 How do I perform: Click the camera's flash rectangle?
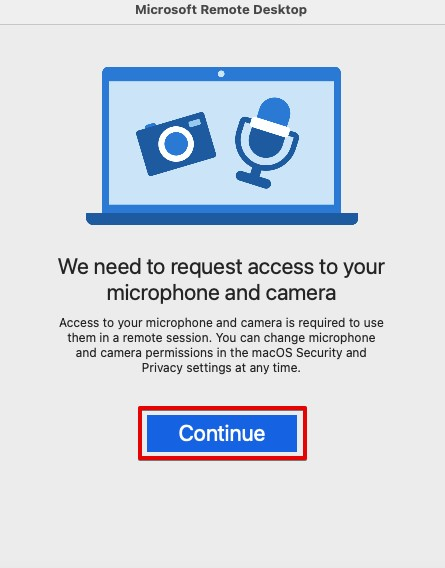coord(195,123)
